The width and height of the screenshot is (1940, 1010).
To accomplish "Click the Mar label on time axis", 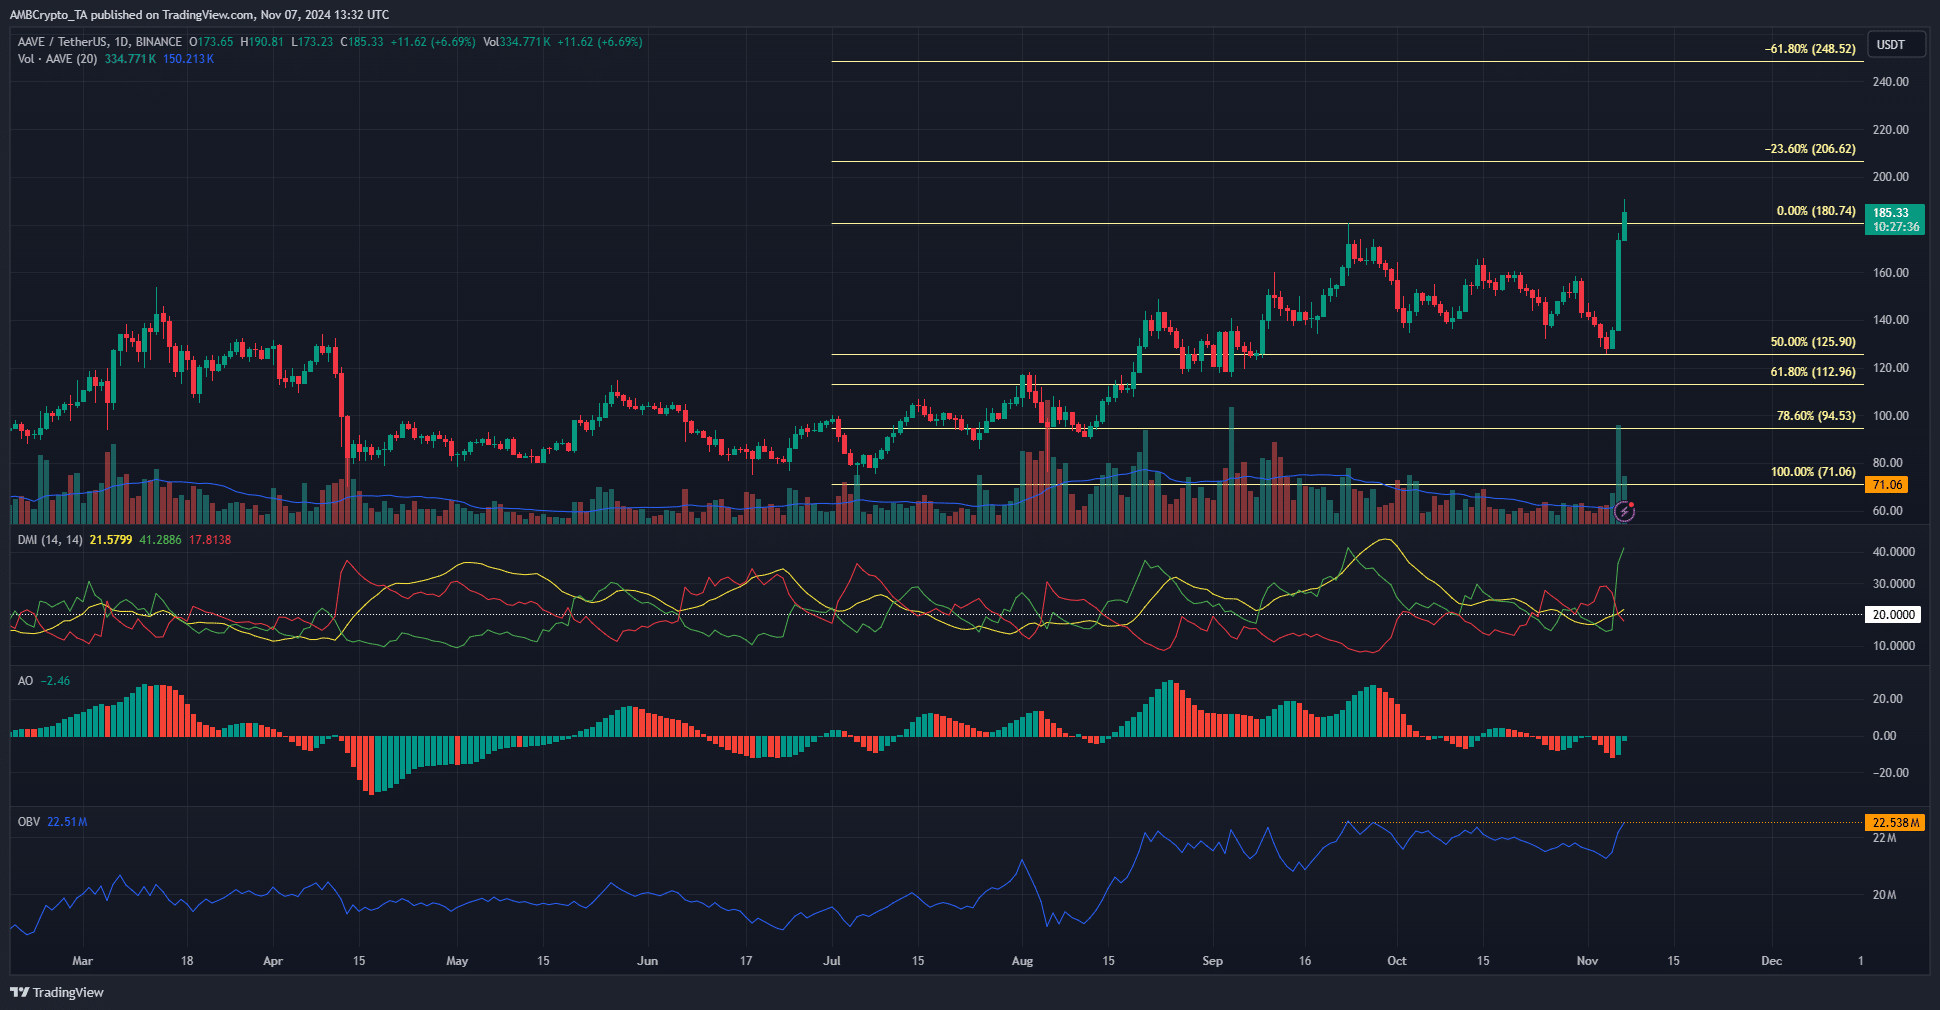I will point(83,961).
